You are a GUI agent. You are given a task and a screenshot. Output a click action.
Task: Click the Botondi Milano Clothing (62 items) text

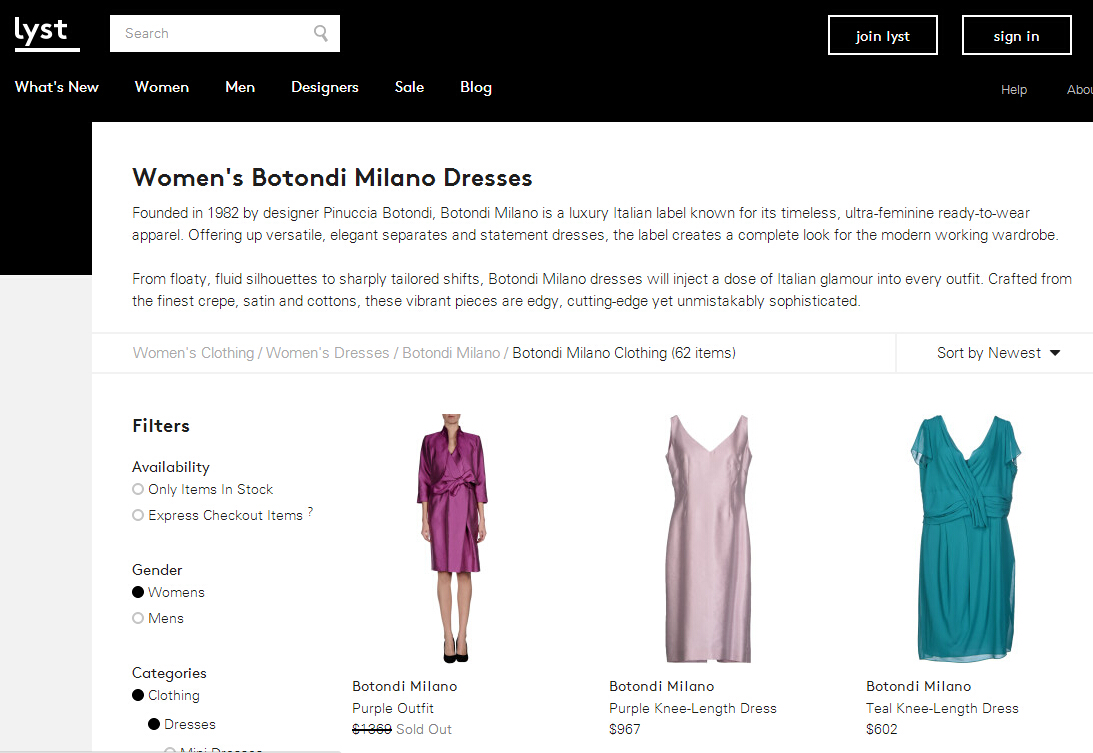[624, 353]
